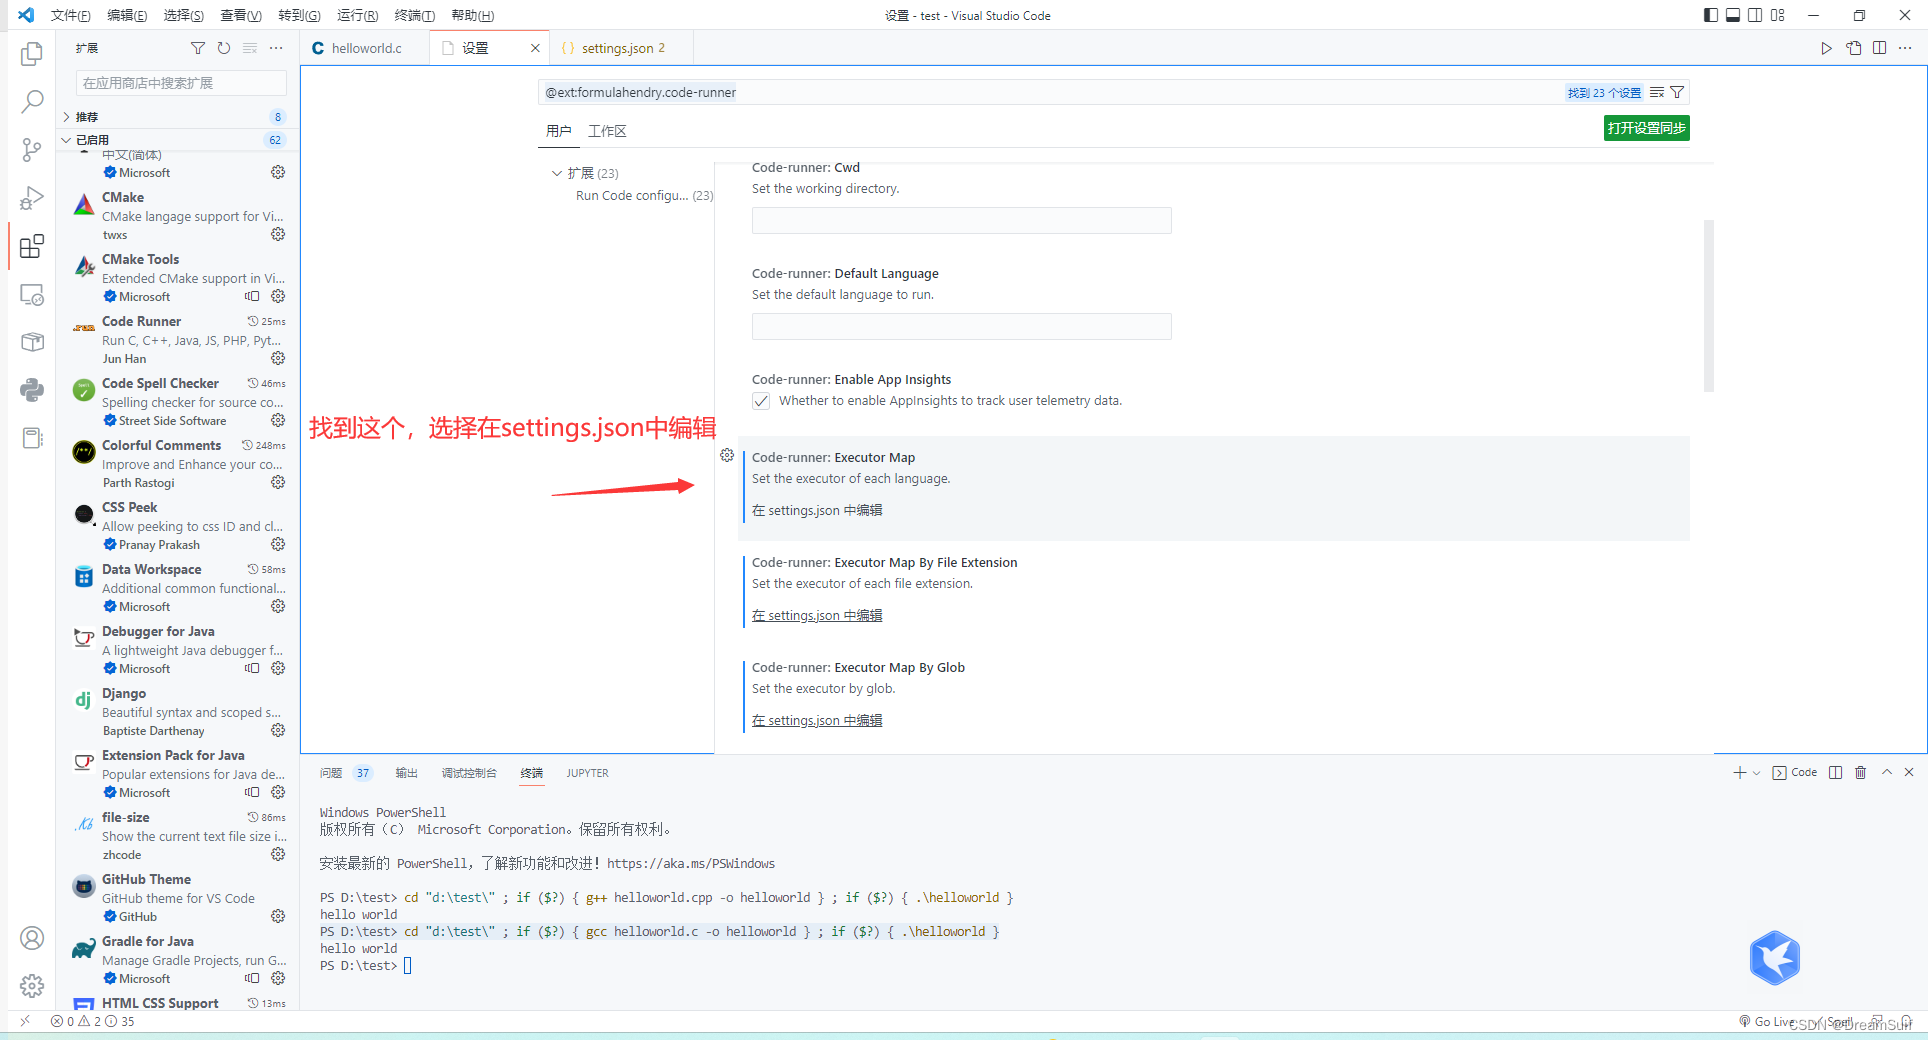The height and width of the screenshot is (1040, 1928).
Task: Open Source Control view
Action: [32, 150]
